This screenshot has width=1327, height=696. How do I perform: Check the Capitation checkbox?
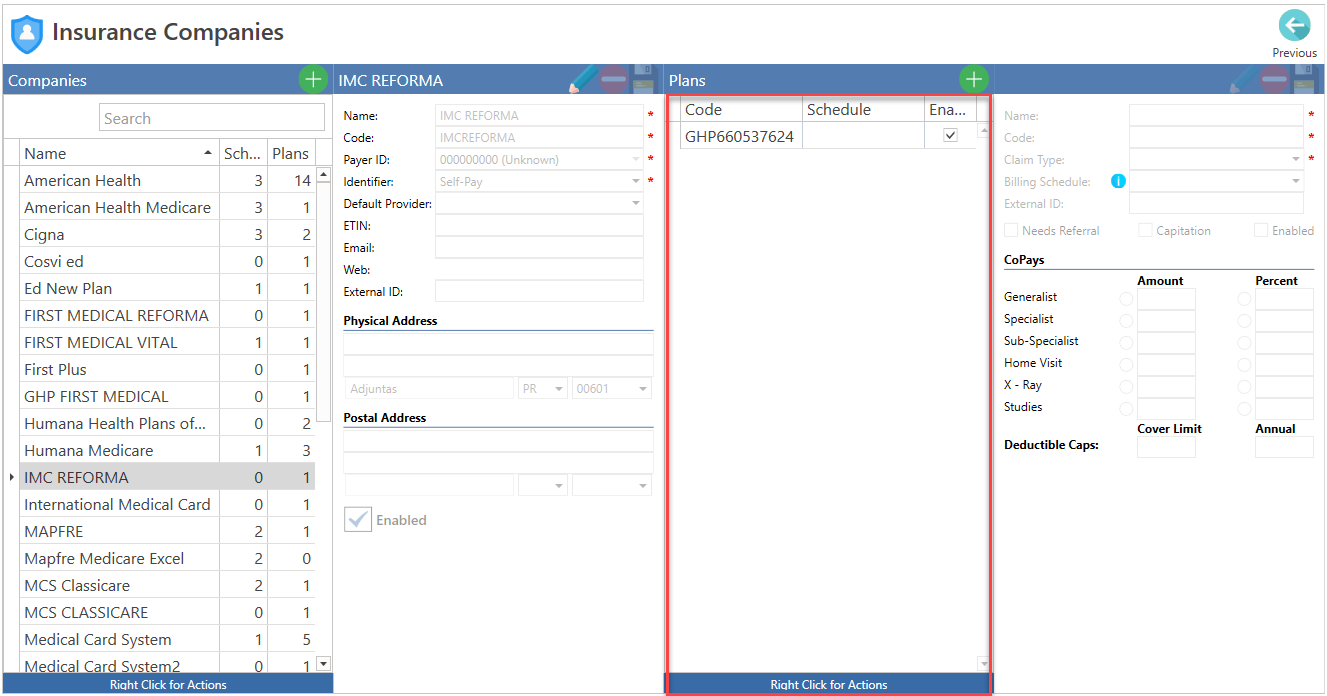coord(1145,230)
